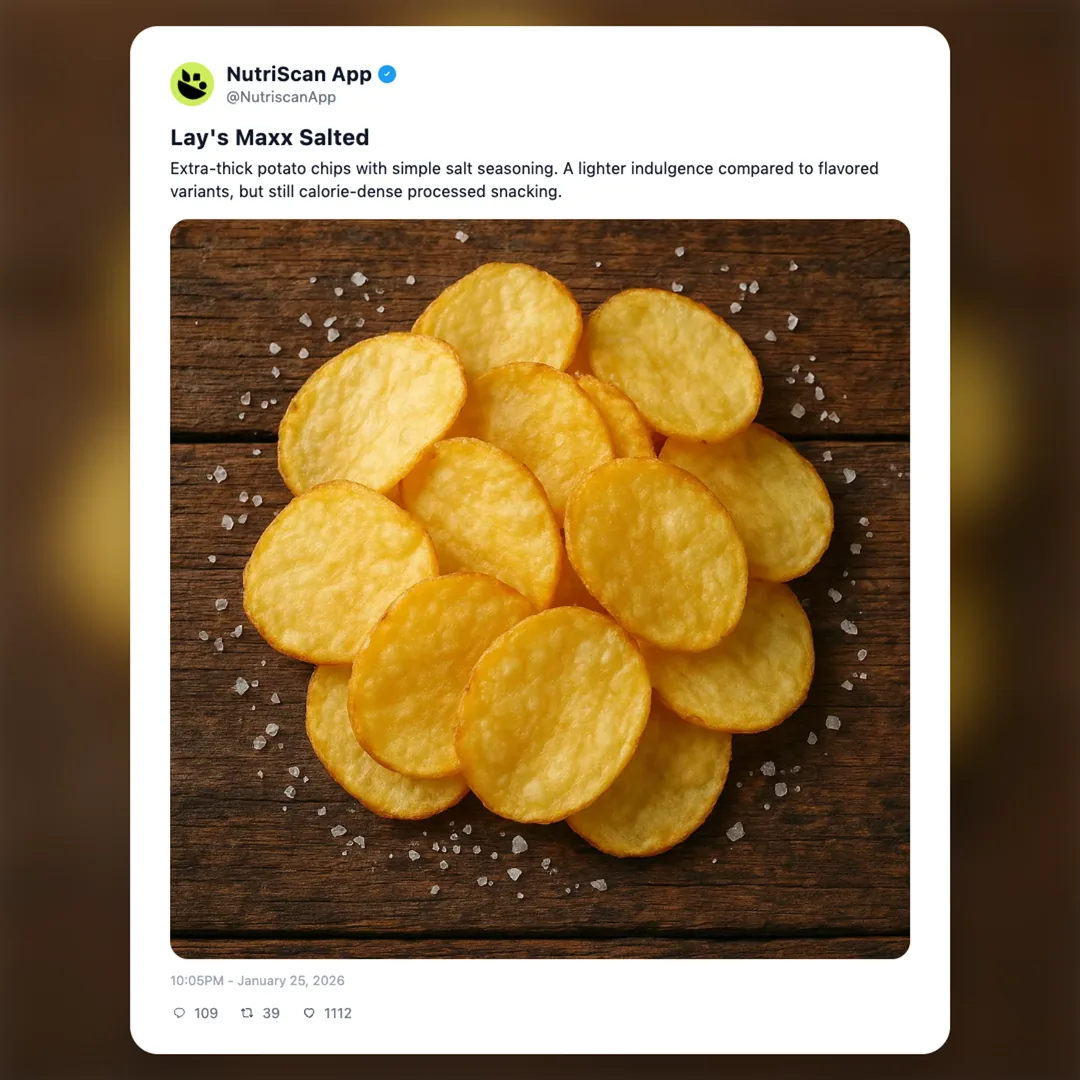Click the heart icon to like the post
The height and width of the screenshot is (1080, 1080).
[x=309, y=1013]
